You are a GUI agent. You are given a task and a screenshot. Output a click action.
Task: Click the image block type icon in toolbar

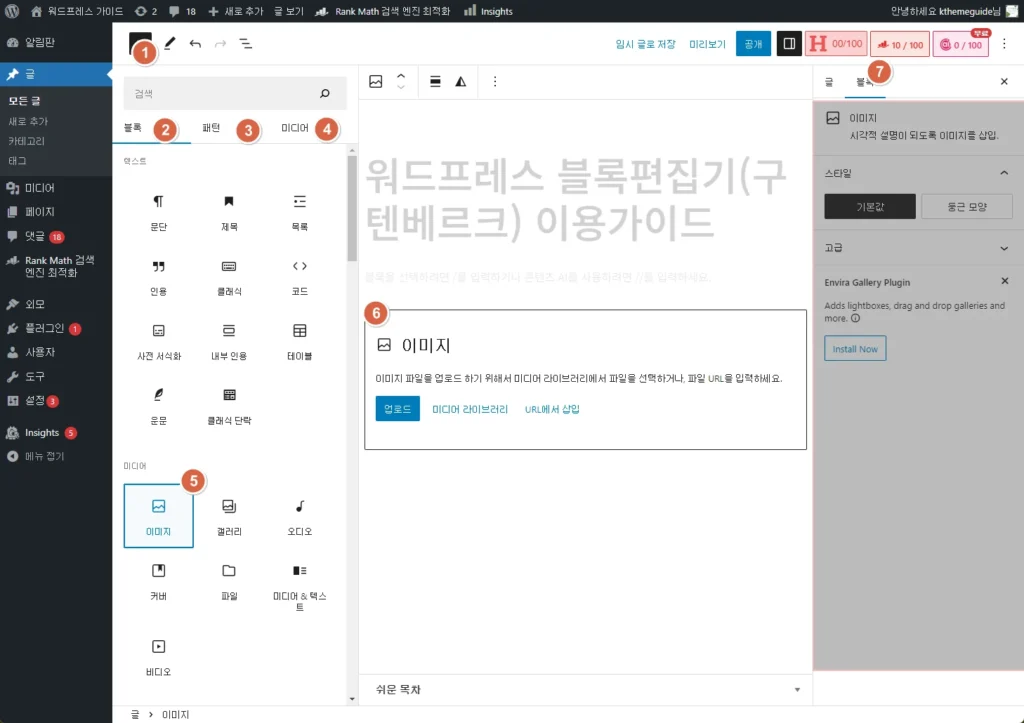click(376, 82)
